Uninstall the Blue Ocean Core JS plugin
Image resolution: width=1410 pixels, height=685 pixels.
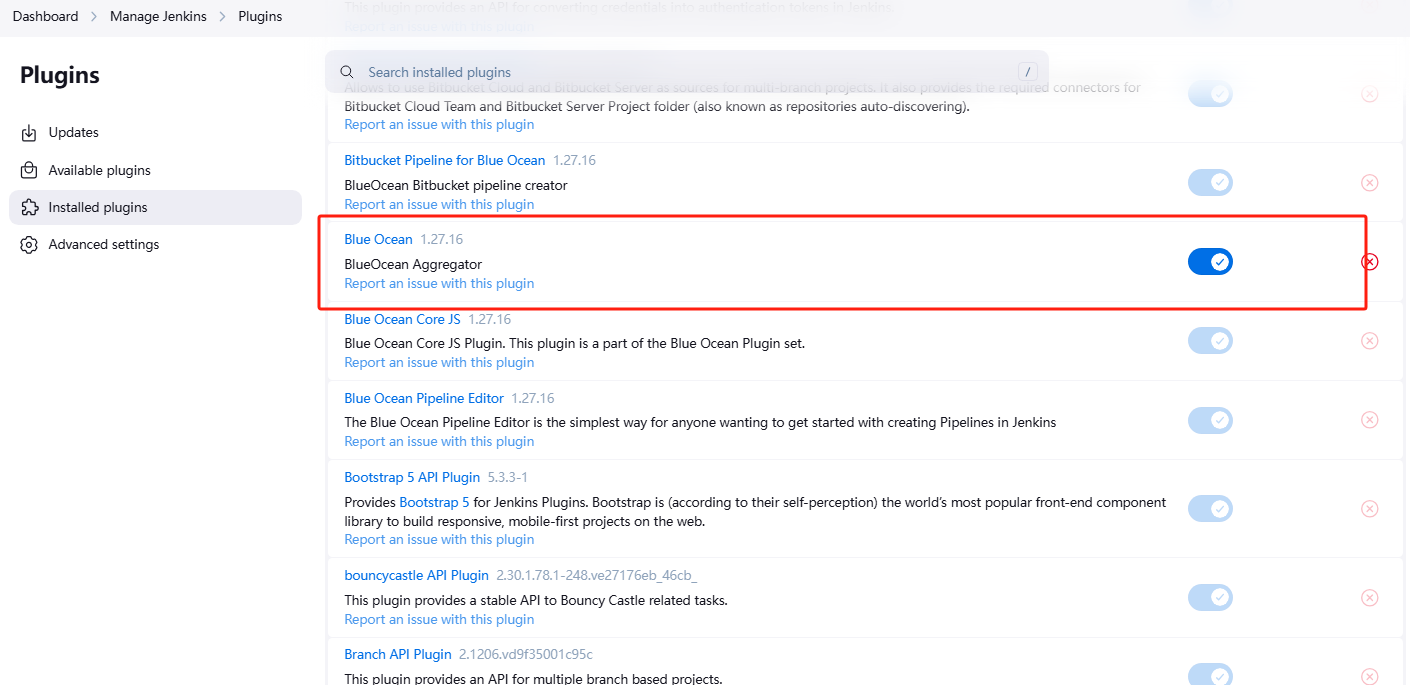[x=1370, y=341]
